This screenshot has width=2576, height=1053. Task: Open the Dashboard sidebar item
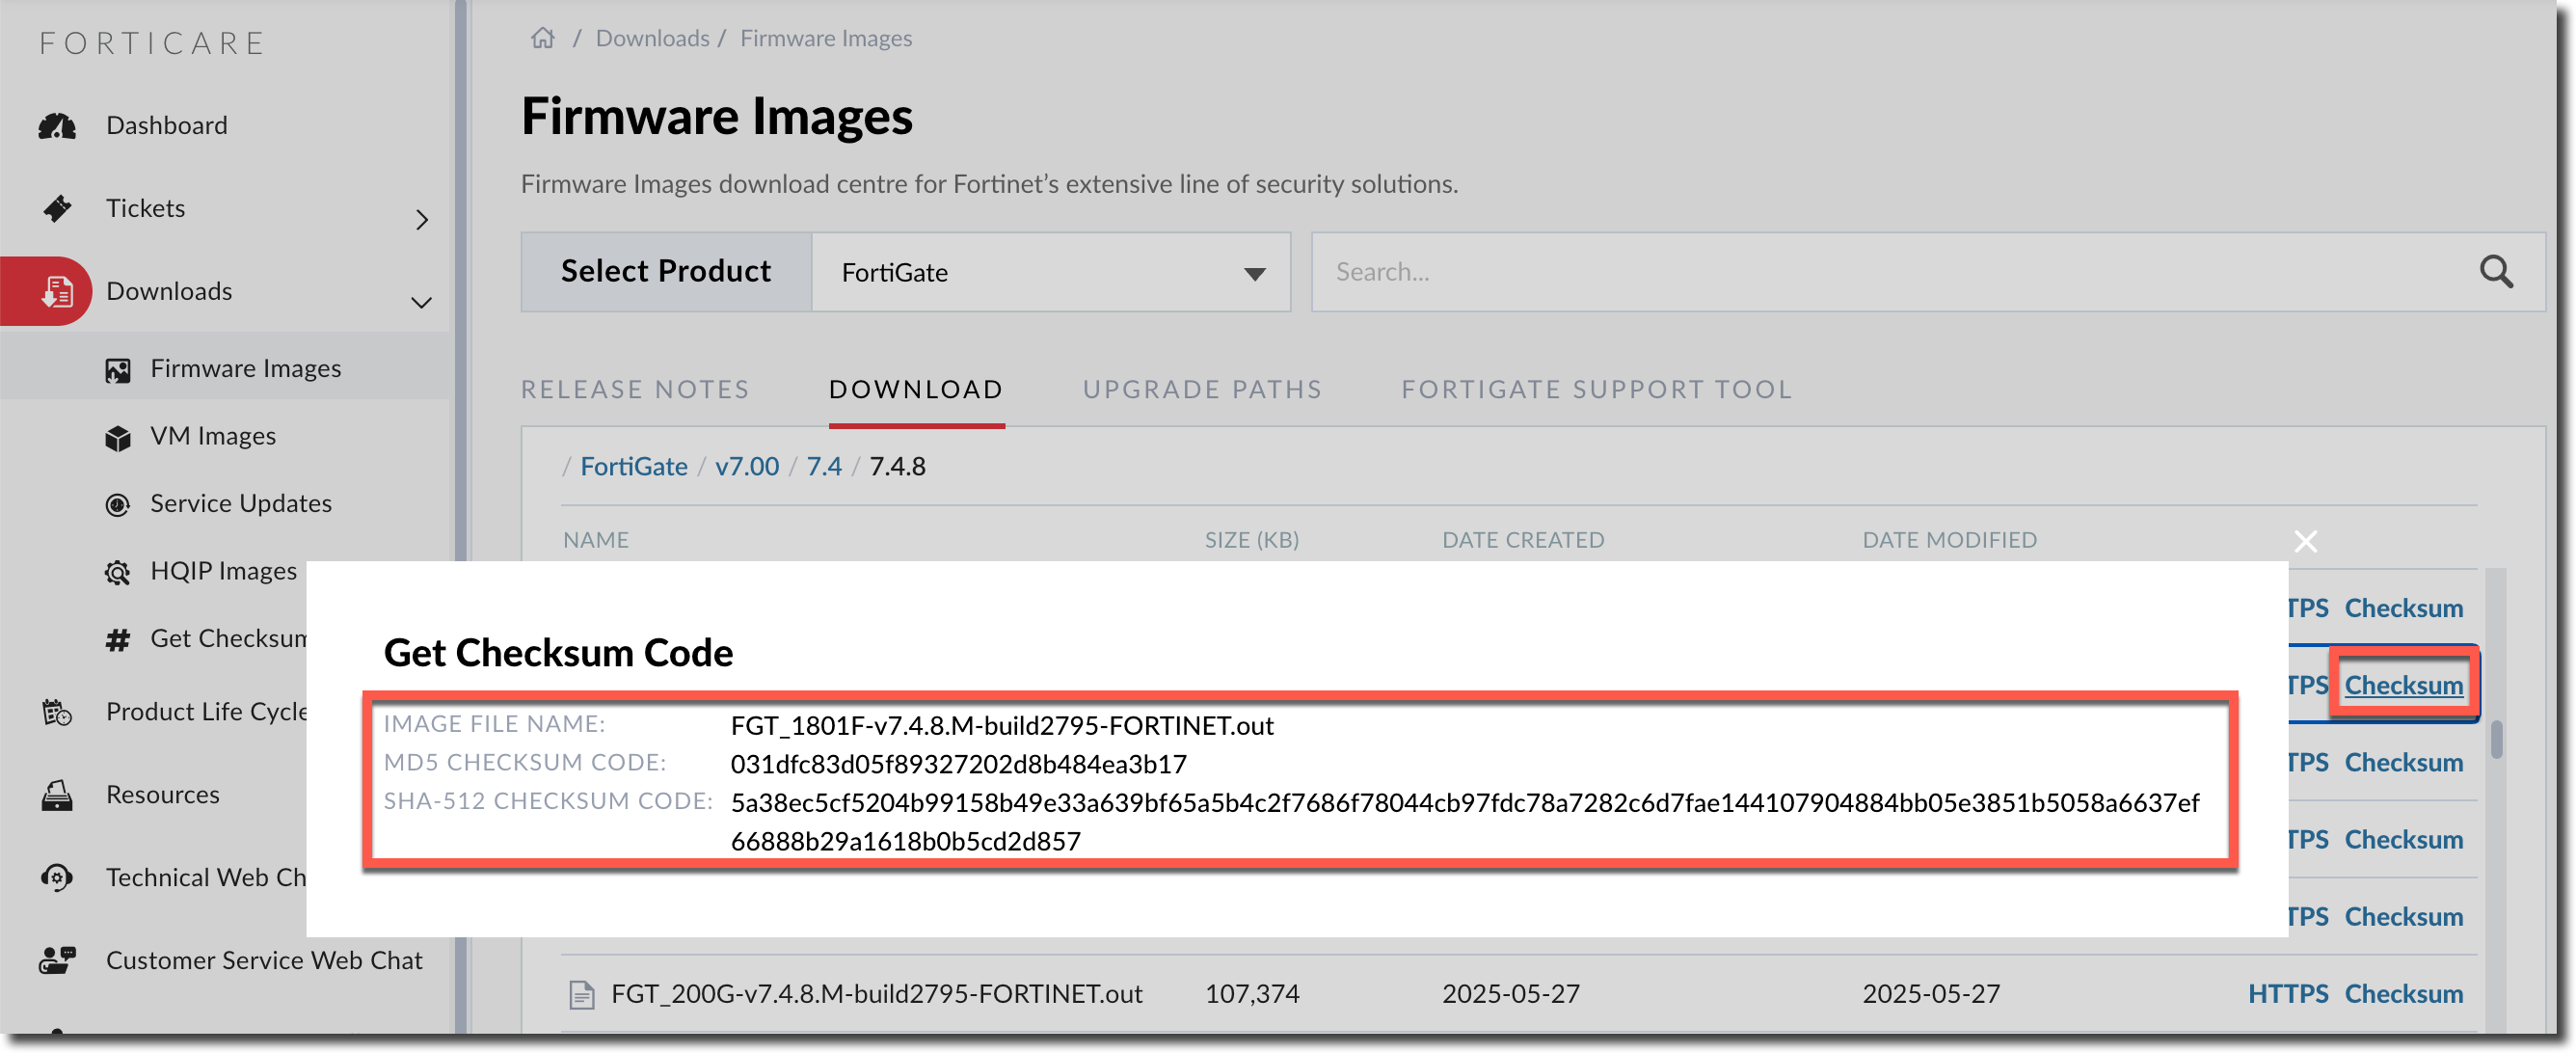point(167,125)
